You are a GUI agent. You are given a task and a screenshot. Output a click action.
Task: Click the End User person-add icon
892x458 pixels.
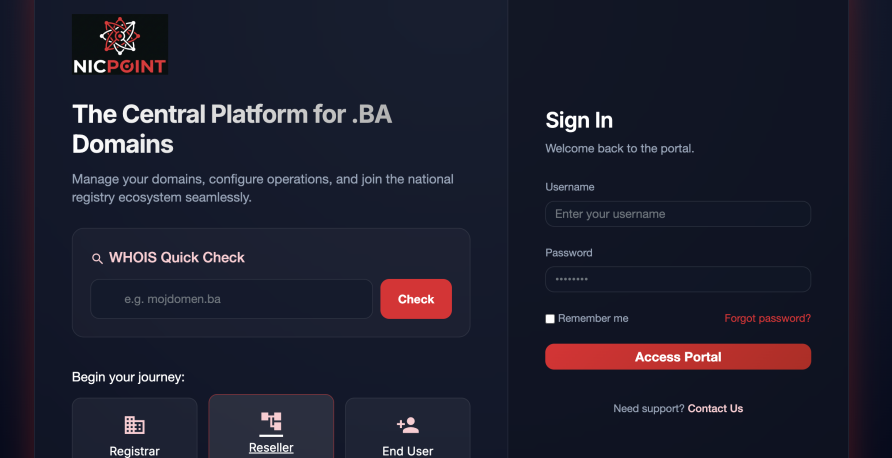click(407, 425)
